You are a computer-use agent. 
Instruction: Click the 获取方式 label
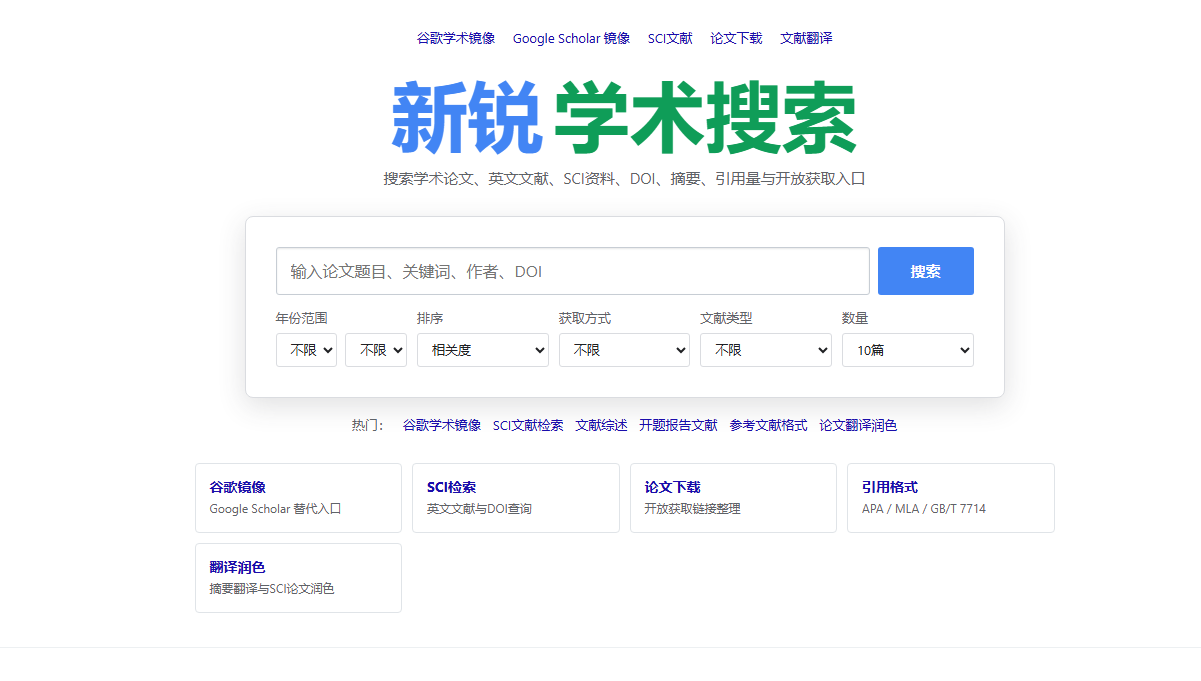[585, 318]
